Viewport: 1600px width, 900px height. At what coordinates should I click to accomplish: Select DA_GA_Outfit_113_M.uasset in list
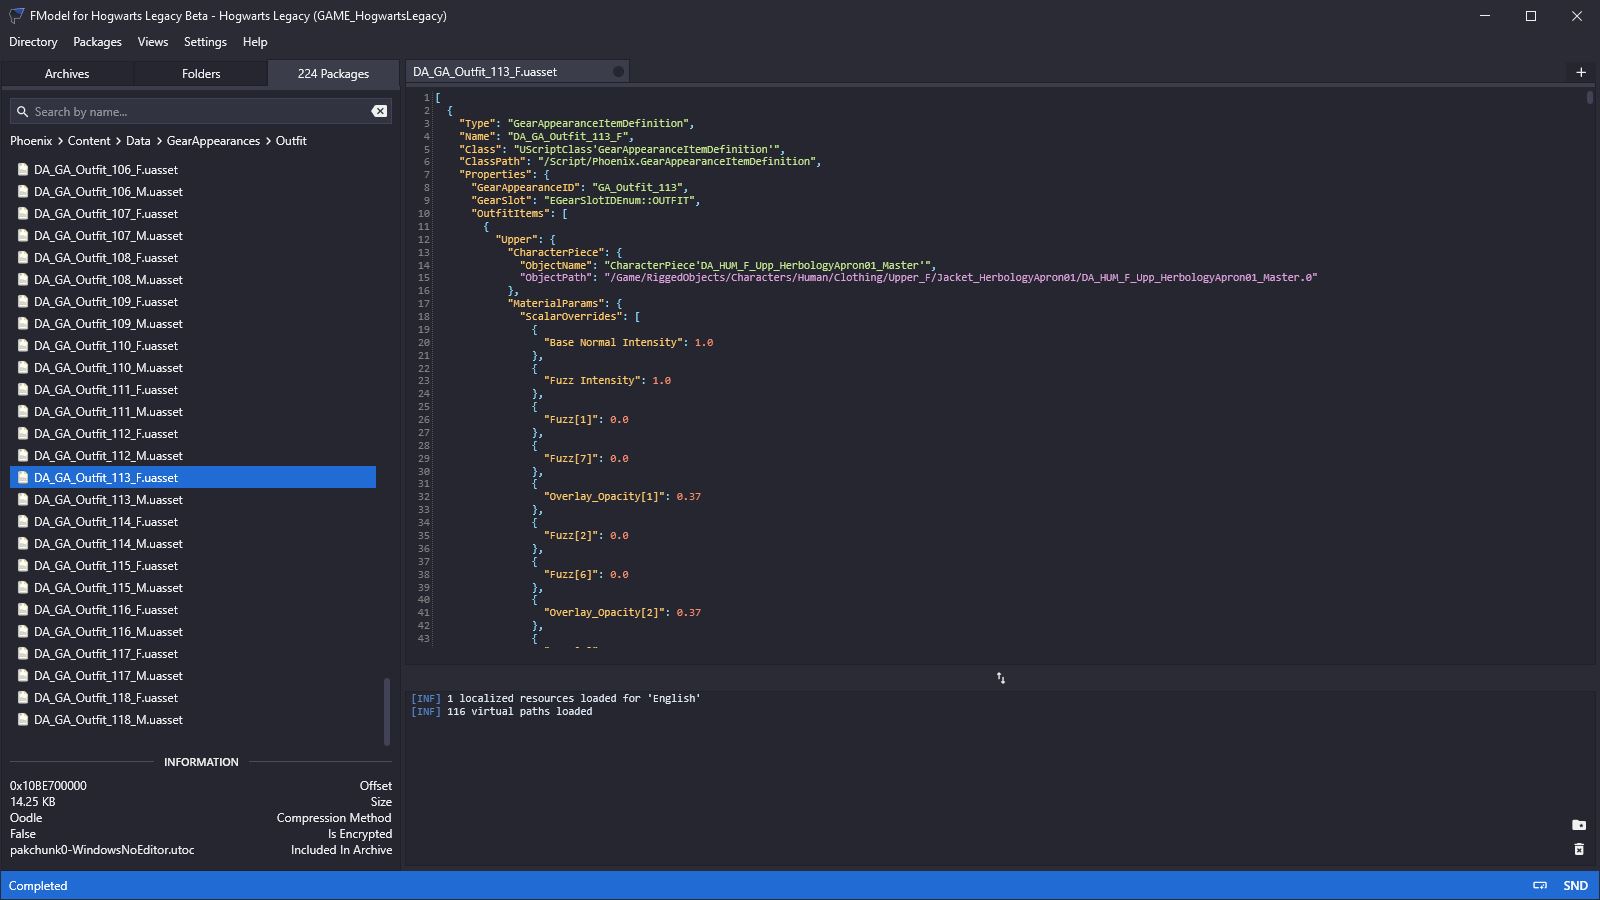tap(193, 500)
